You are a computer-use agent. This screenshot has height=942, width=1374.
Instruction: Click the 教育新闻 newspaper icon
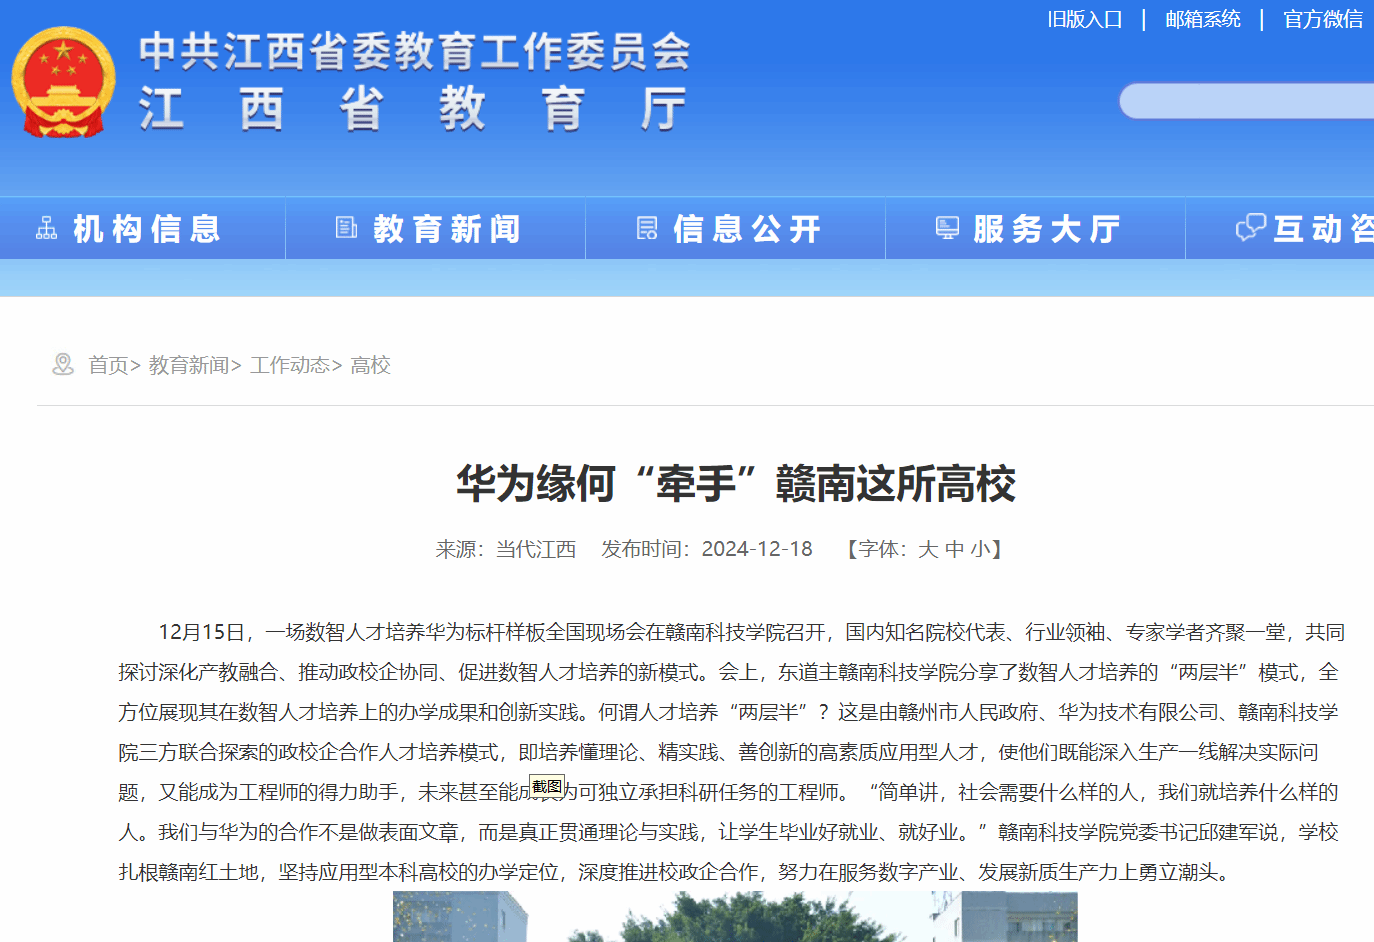(x=346, y=229)
